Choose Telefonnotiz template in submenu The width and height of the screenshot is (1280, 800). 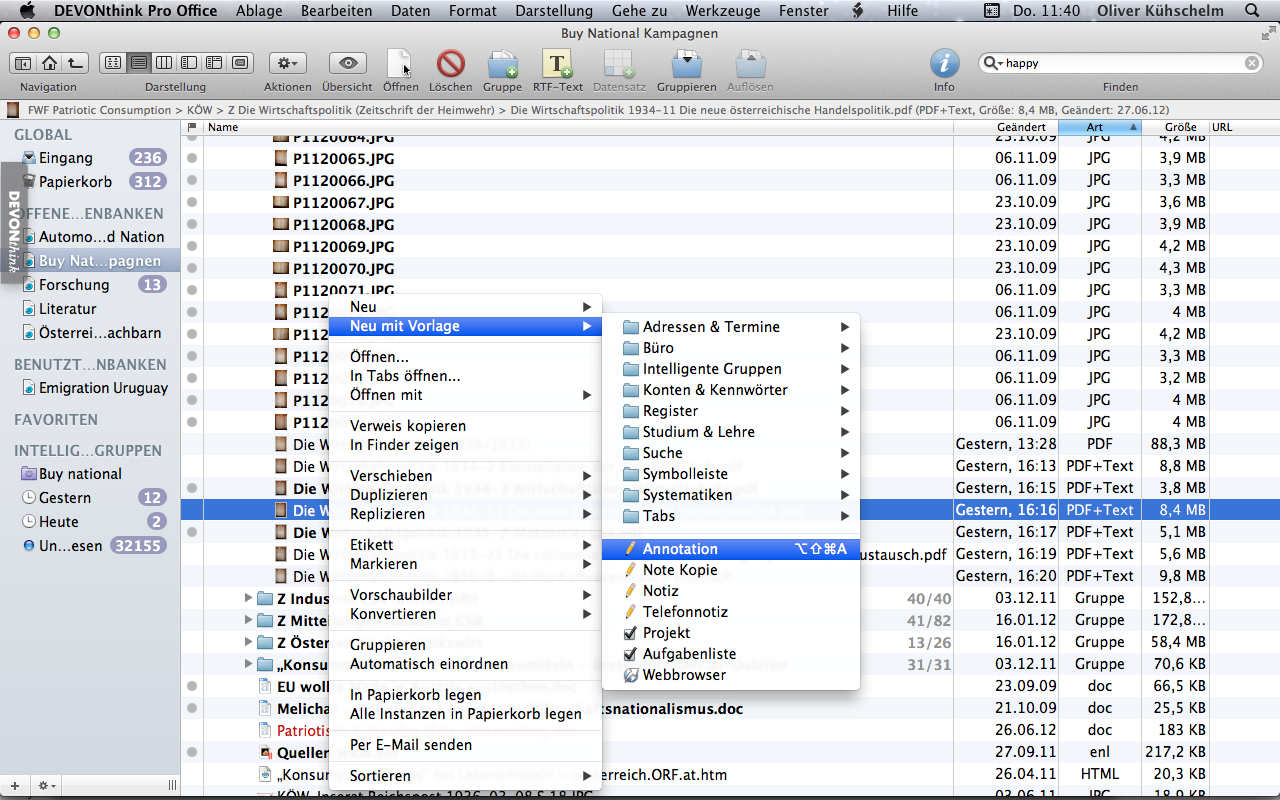coord(730,612)
